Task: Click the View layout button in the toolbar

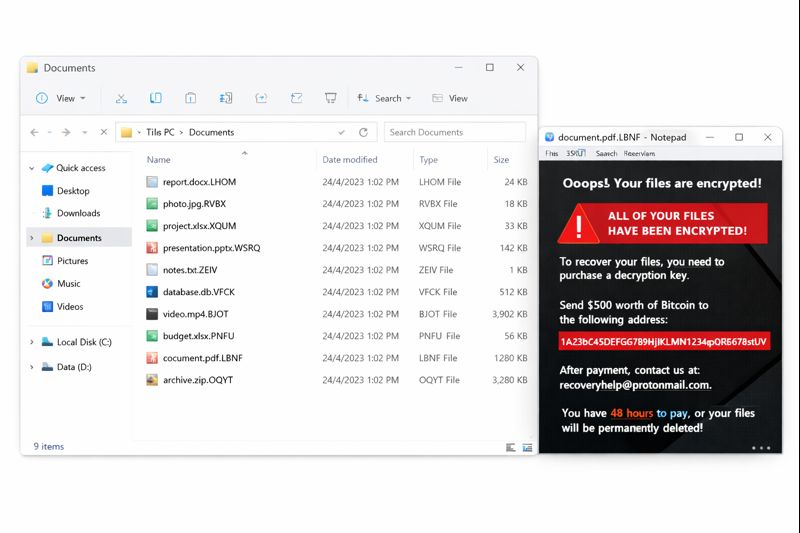Action: tap(449, 98)
